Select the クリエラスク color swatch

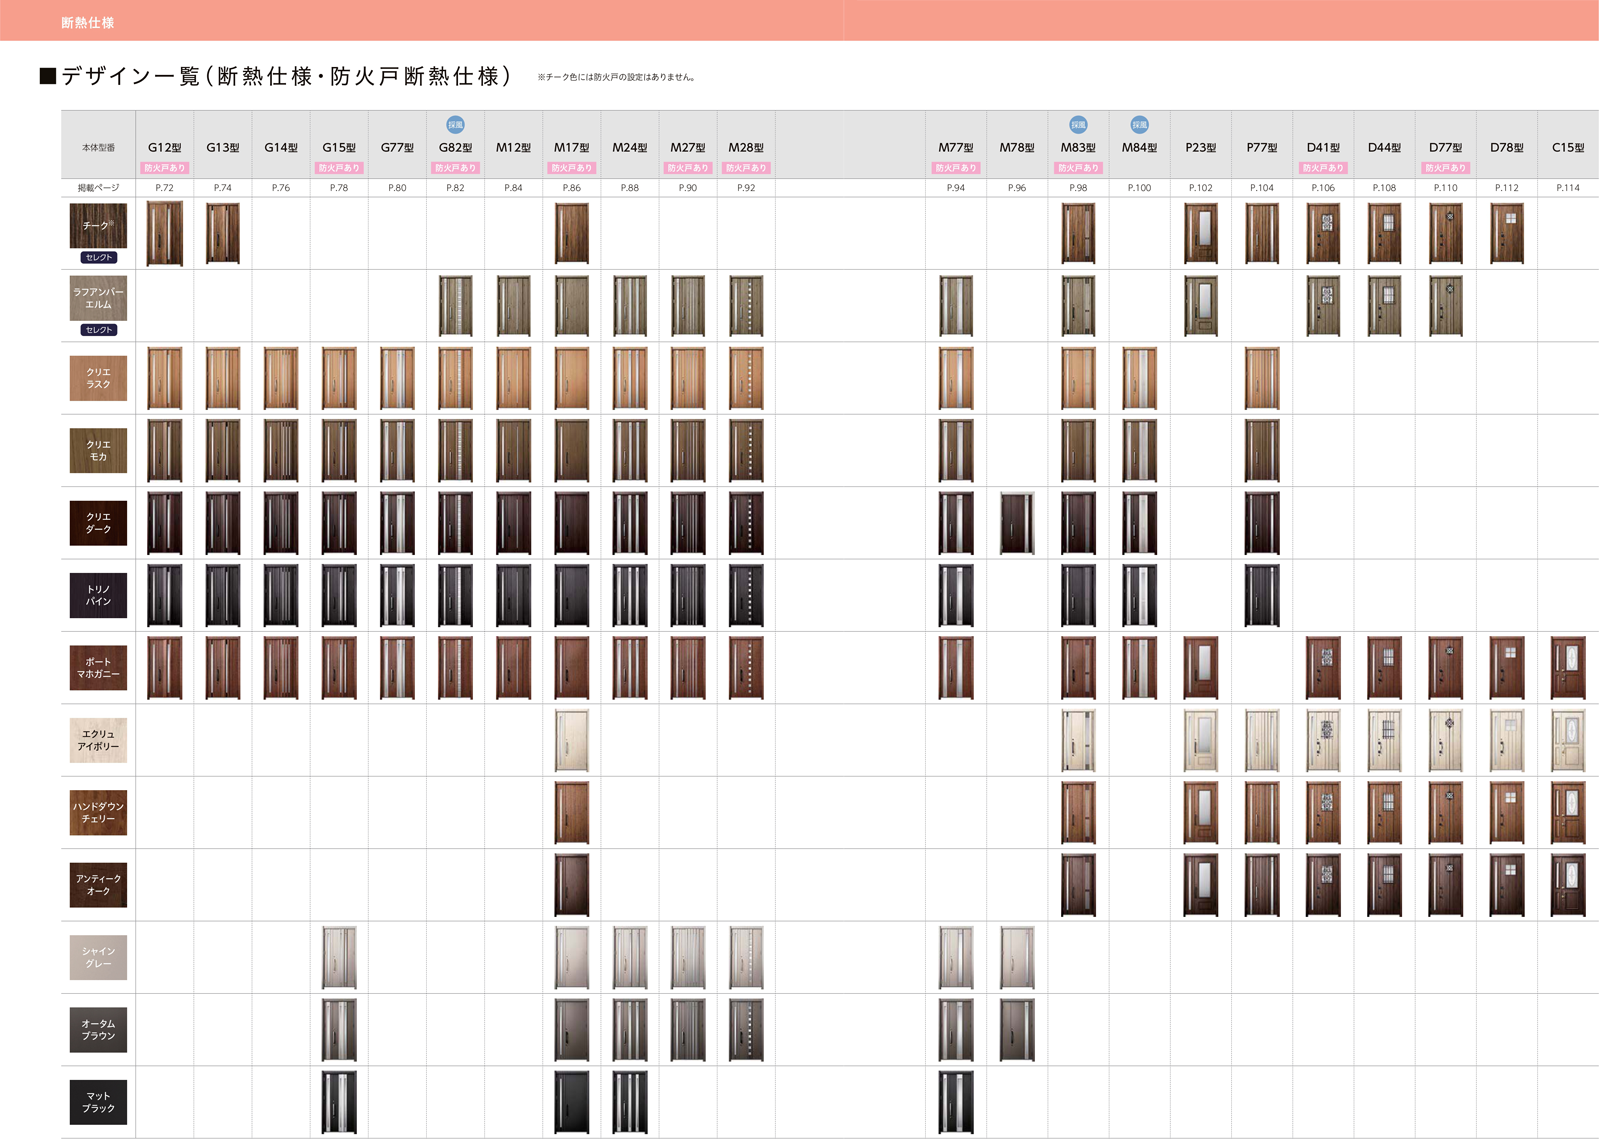tap(98, 378)
